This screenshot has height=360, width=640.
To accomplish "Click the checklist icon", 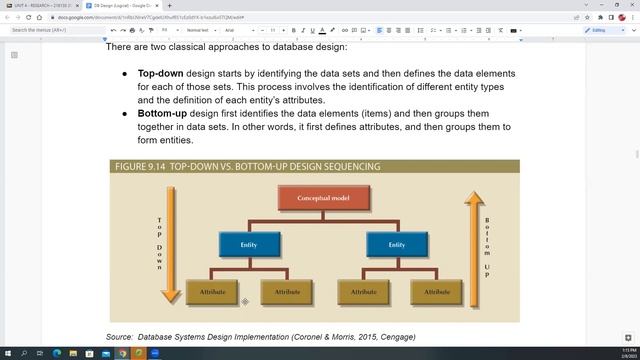I will click(x=433, y=30).
